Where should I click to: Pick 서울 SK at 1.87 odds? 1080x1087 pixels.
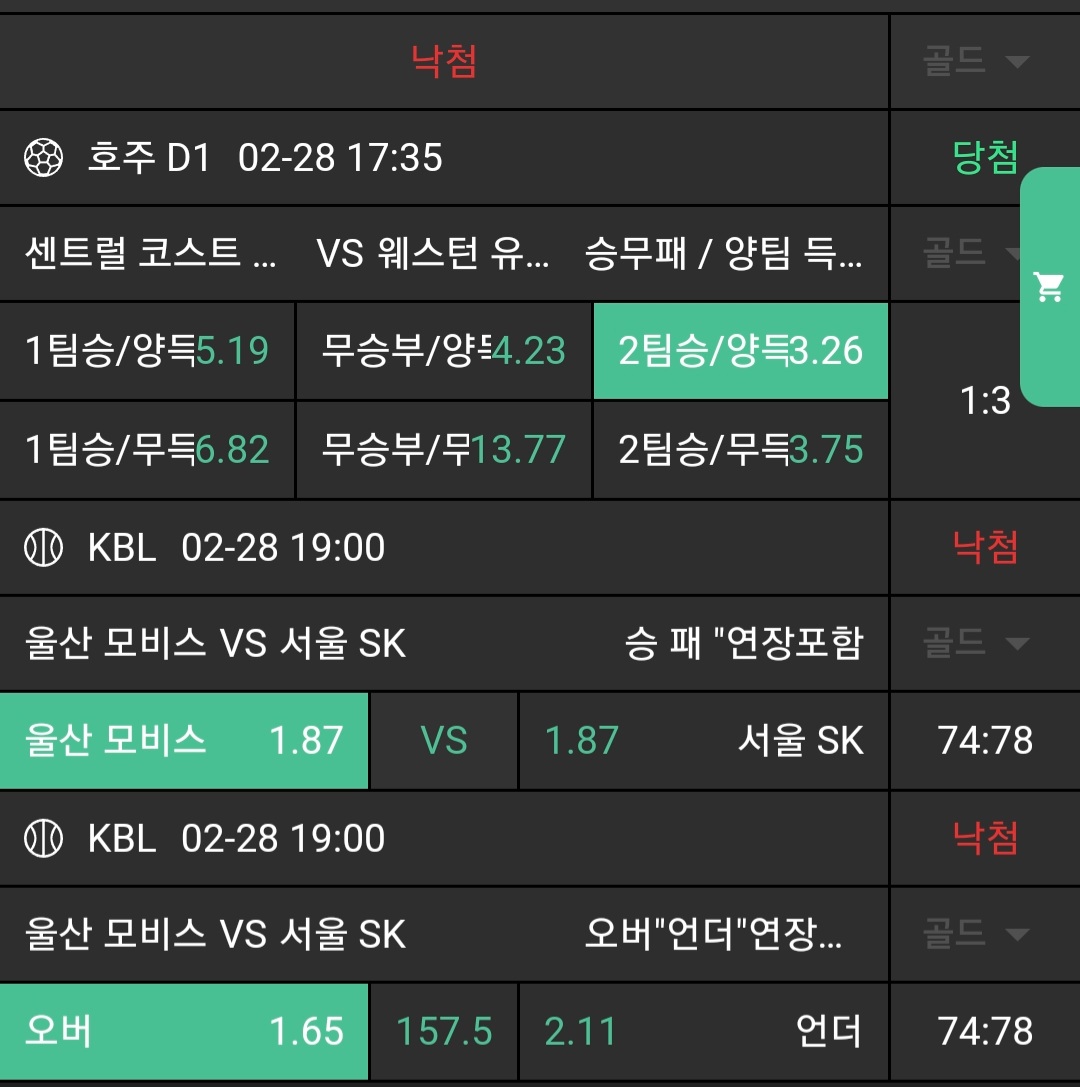tap(703, 741)
